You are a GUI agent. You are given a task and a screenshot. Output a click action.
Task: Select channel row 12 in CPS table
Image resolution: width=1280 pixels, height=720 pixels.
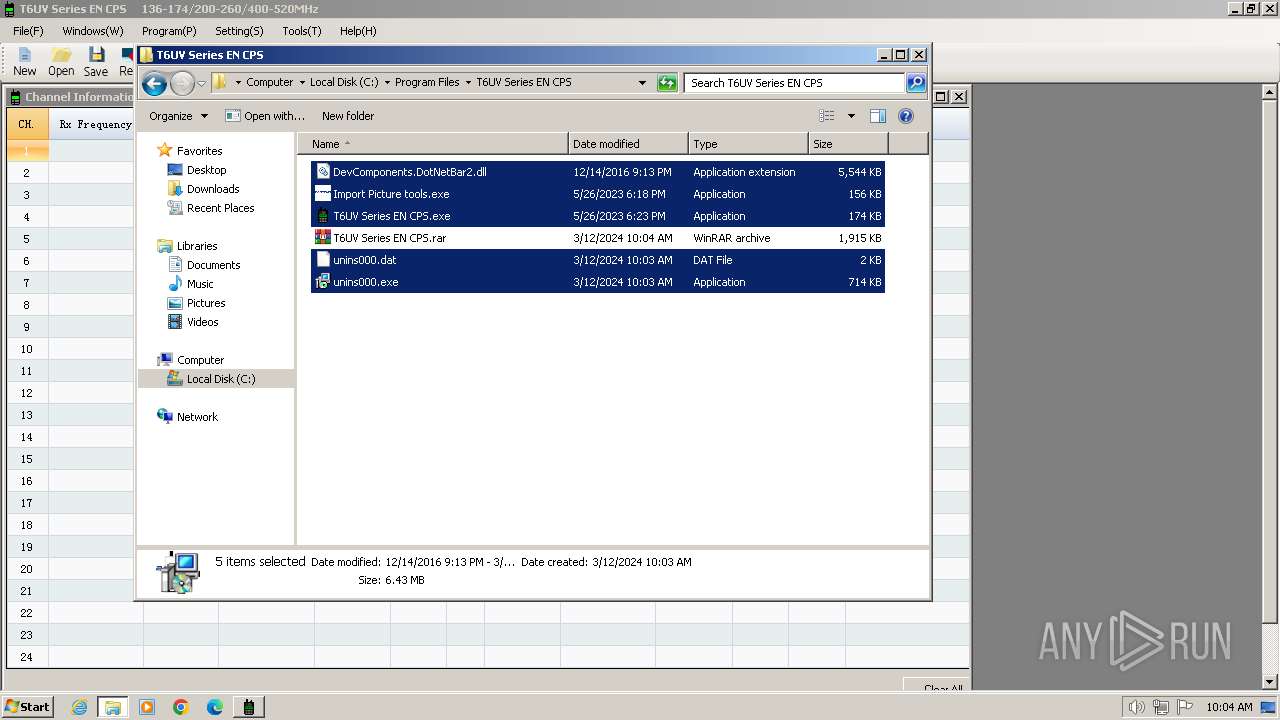click(27, 393)
